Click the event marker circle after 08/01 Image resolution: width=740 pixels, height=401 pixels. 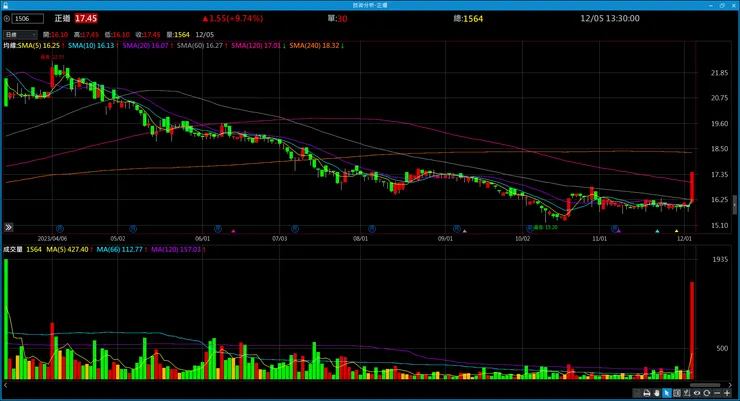click(372, 229)
